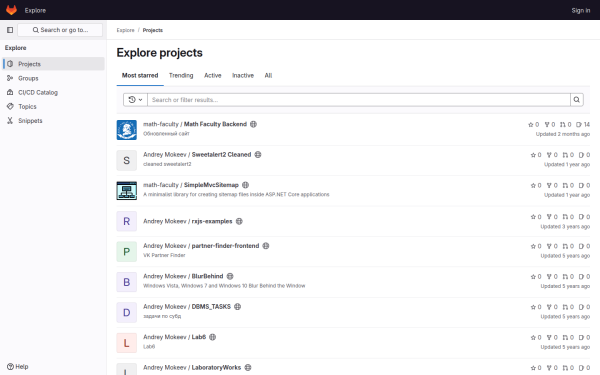Click the S avatar of Sweetalert2 Cleaned
This screenshot has height=375, width=600.
pos(127,160)
